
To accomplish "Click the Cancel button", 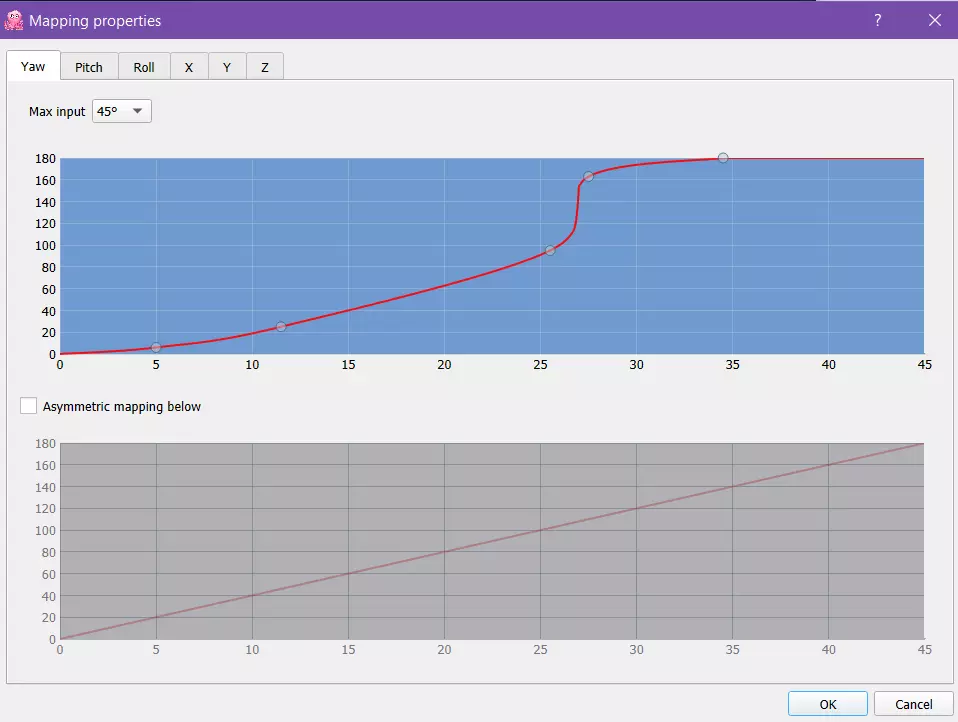I will 913,704.
